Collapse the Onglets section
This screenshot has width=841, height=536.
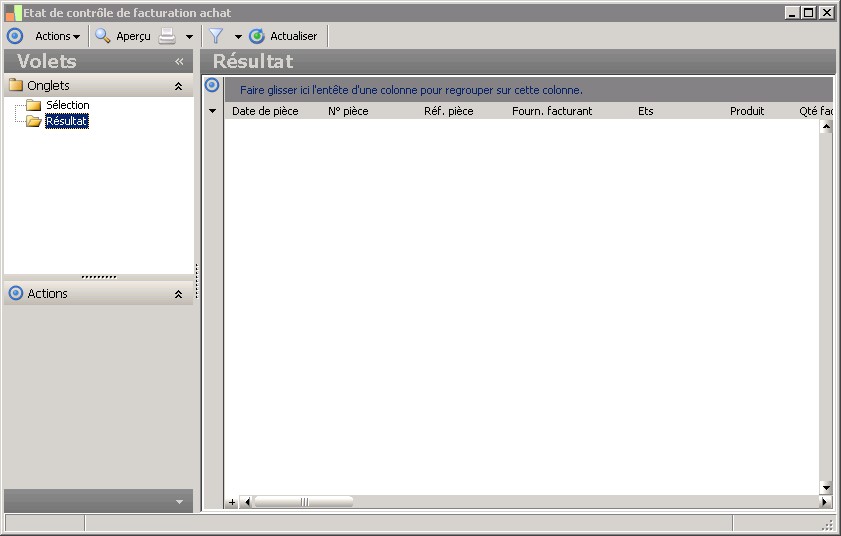179,86
